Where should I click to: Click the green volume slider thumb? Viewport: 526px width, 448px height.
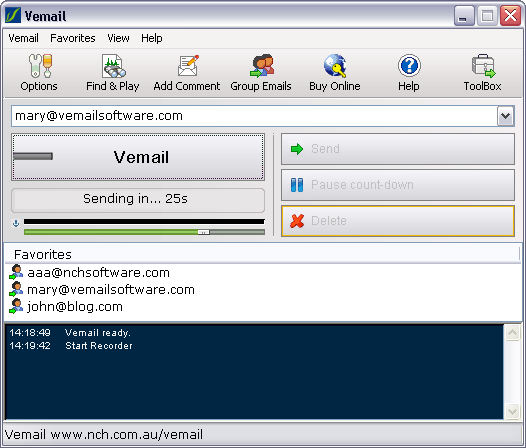point(203,232)
